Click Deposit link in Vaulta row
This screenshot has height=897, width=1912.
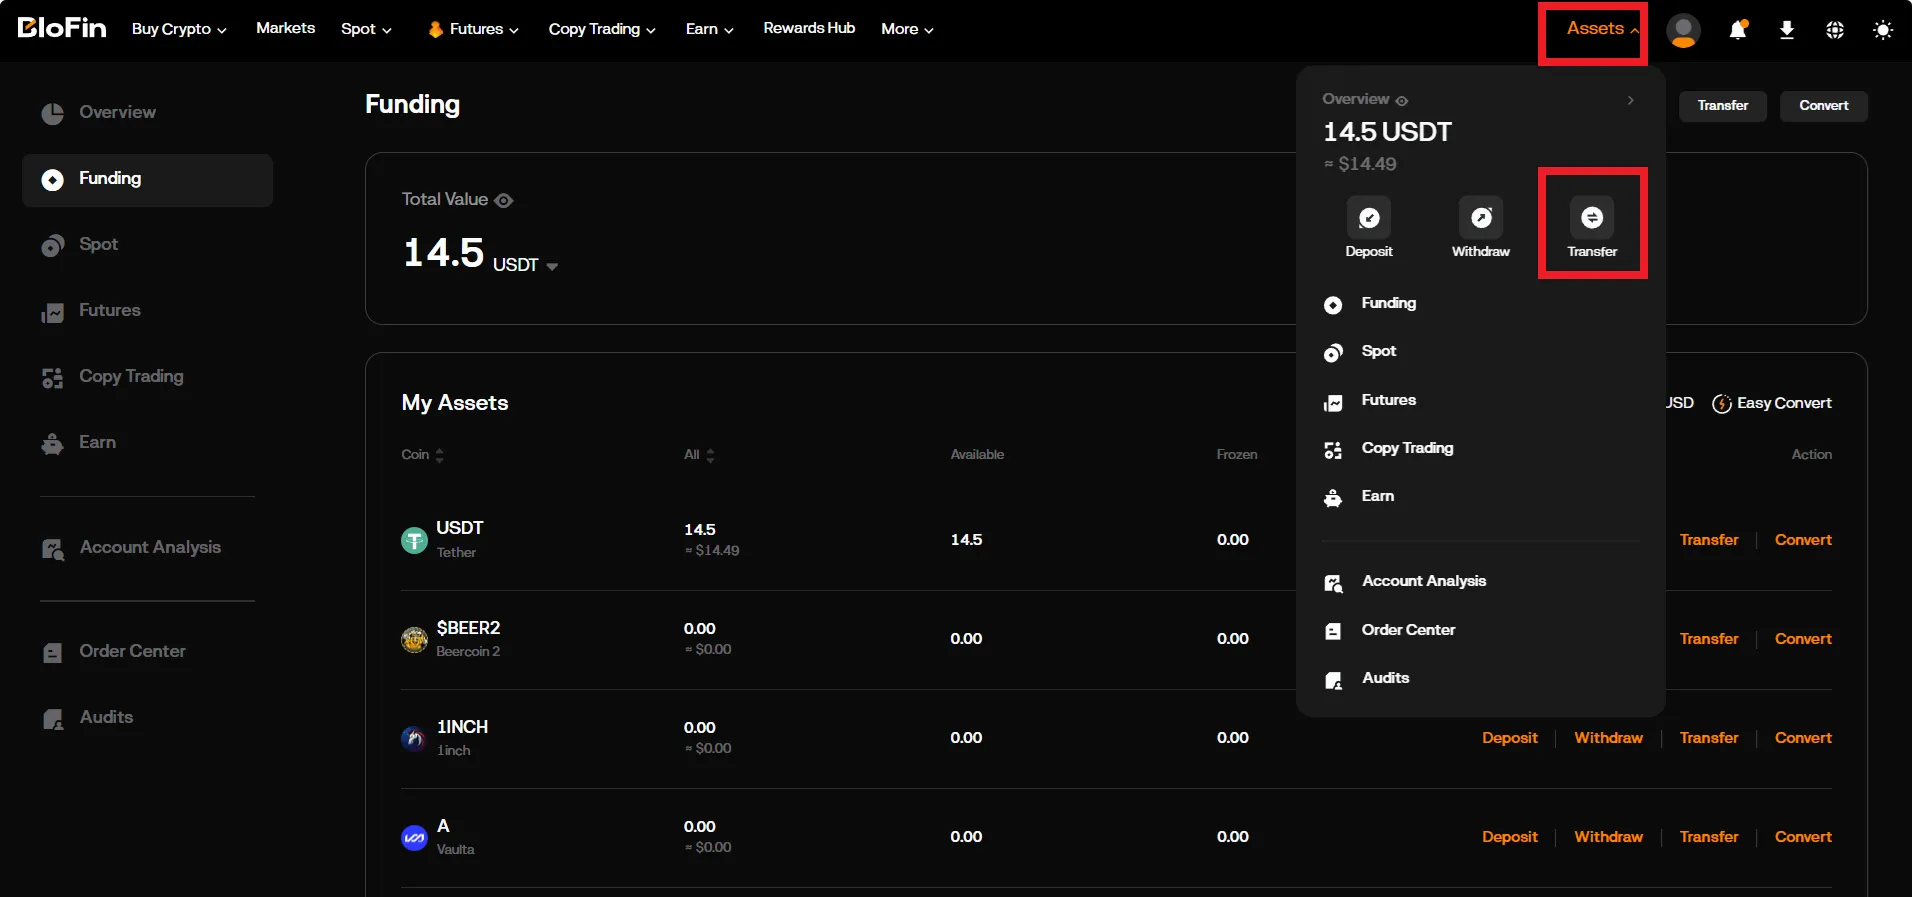pos(1510,837)
